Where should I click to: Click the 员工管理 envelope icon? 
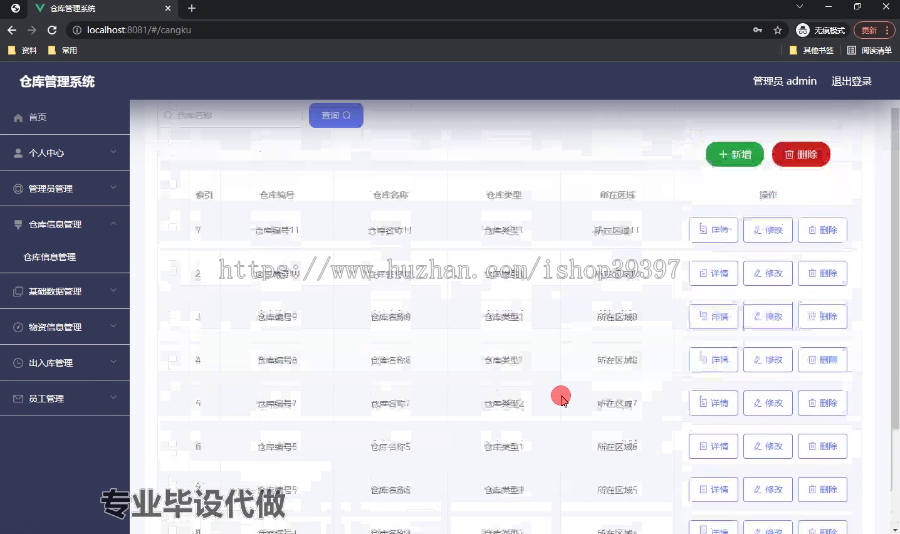pos(18,398)
